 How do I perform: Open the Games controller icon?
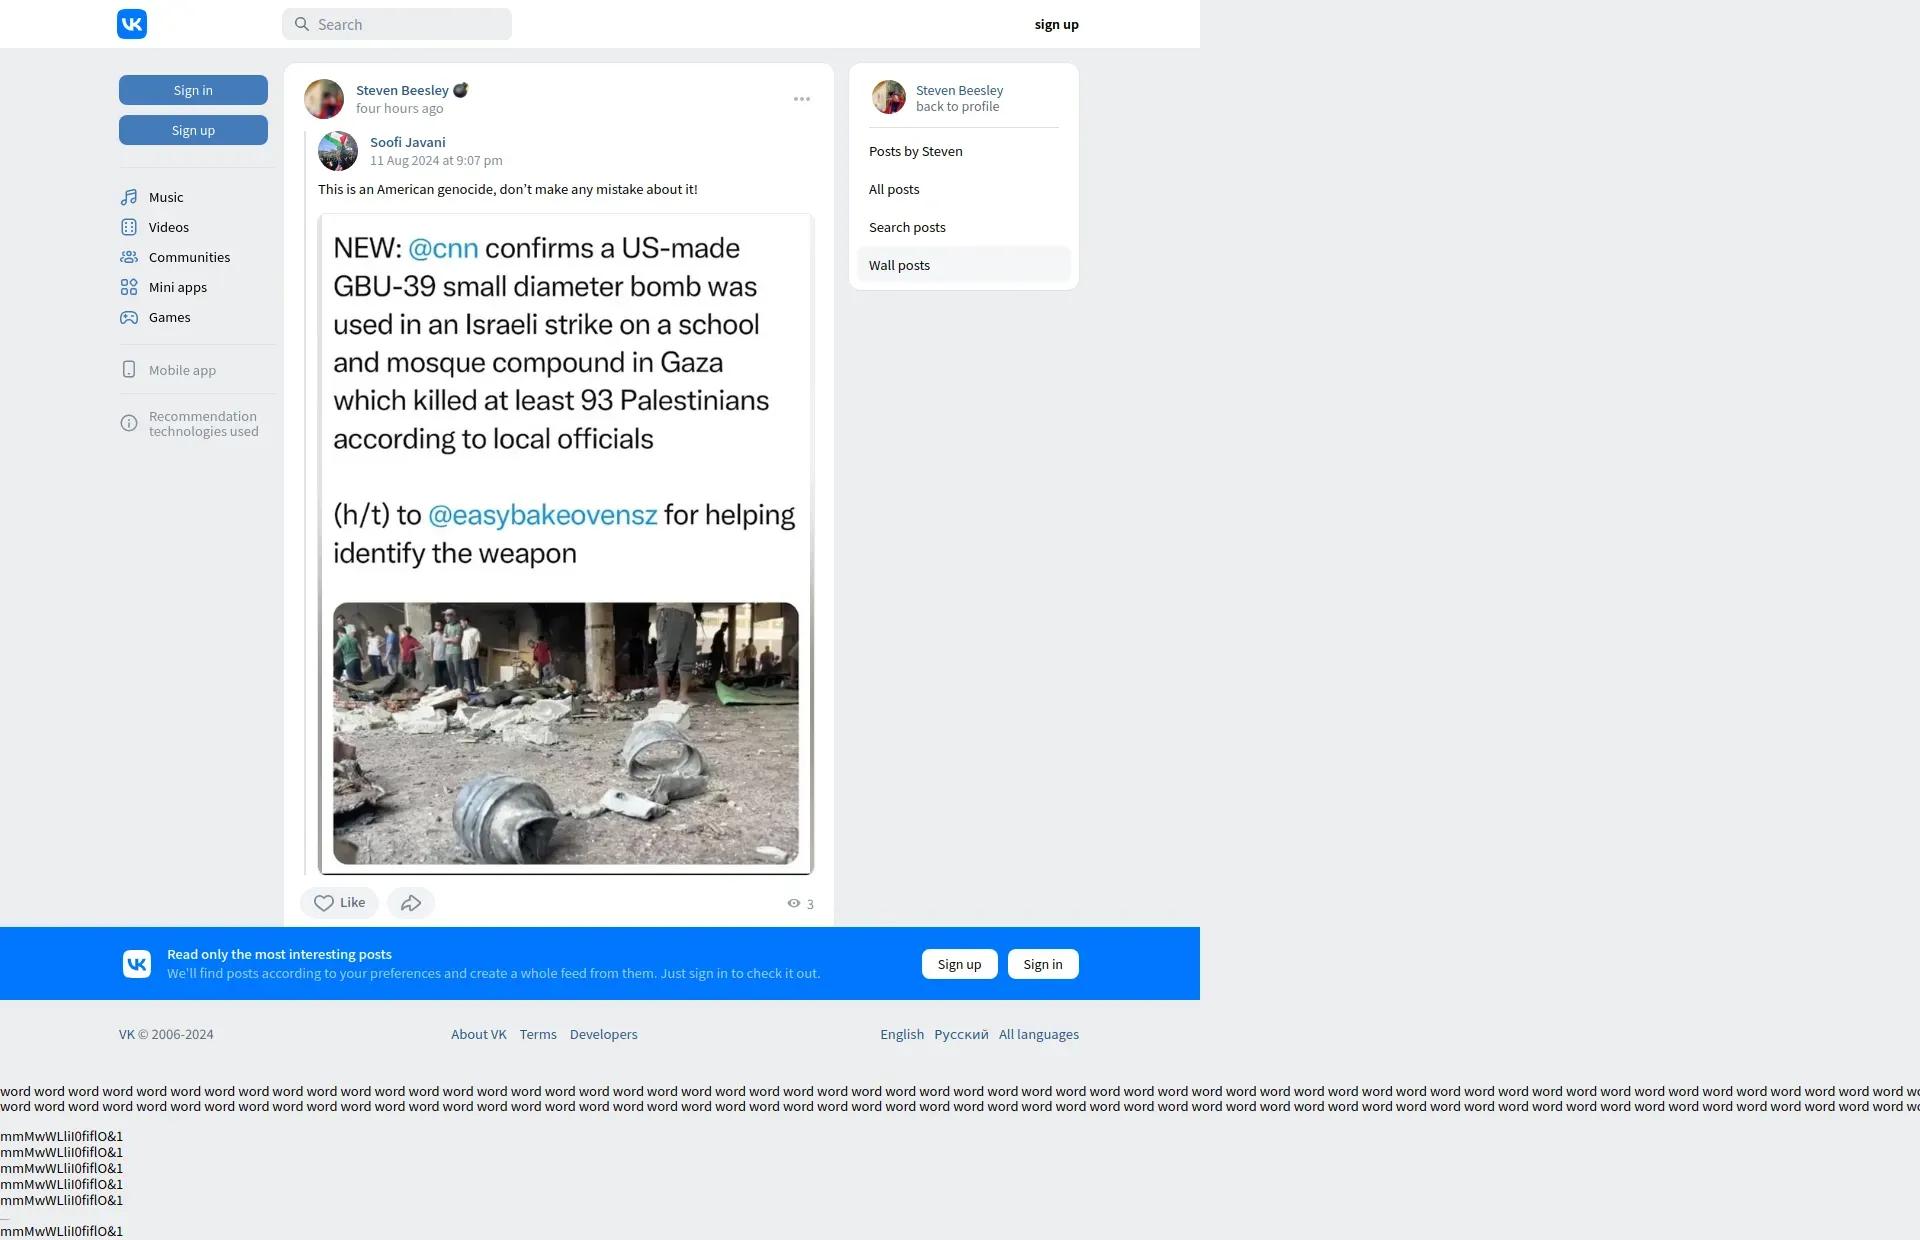pyautogui.click(x=129, y=317)
